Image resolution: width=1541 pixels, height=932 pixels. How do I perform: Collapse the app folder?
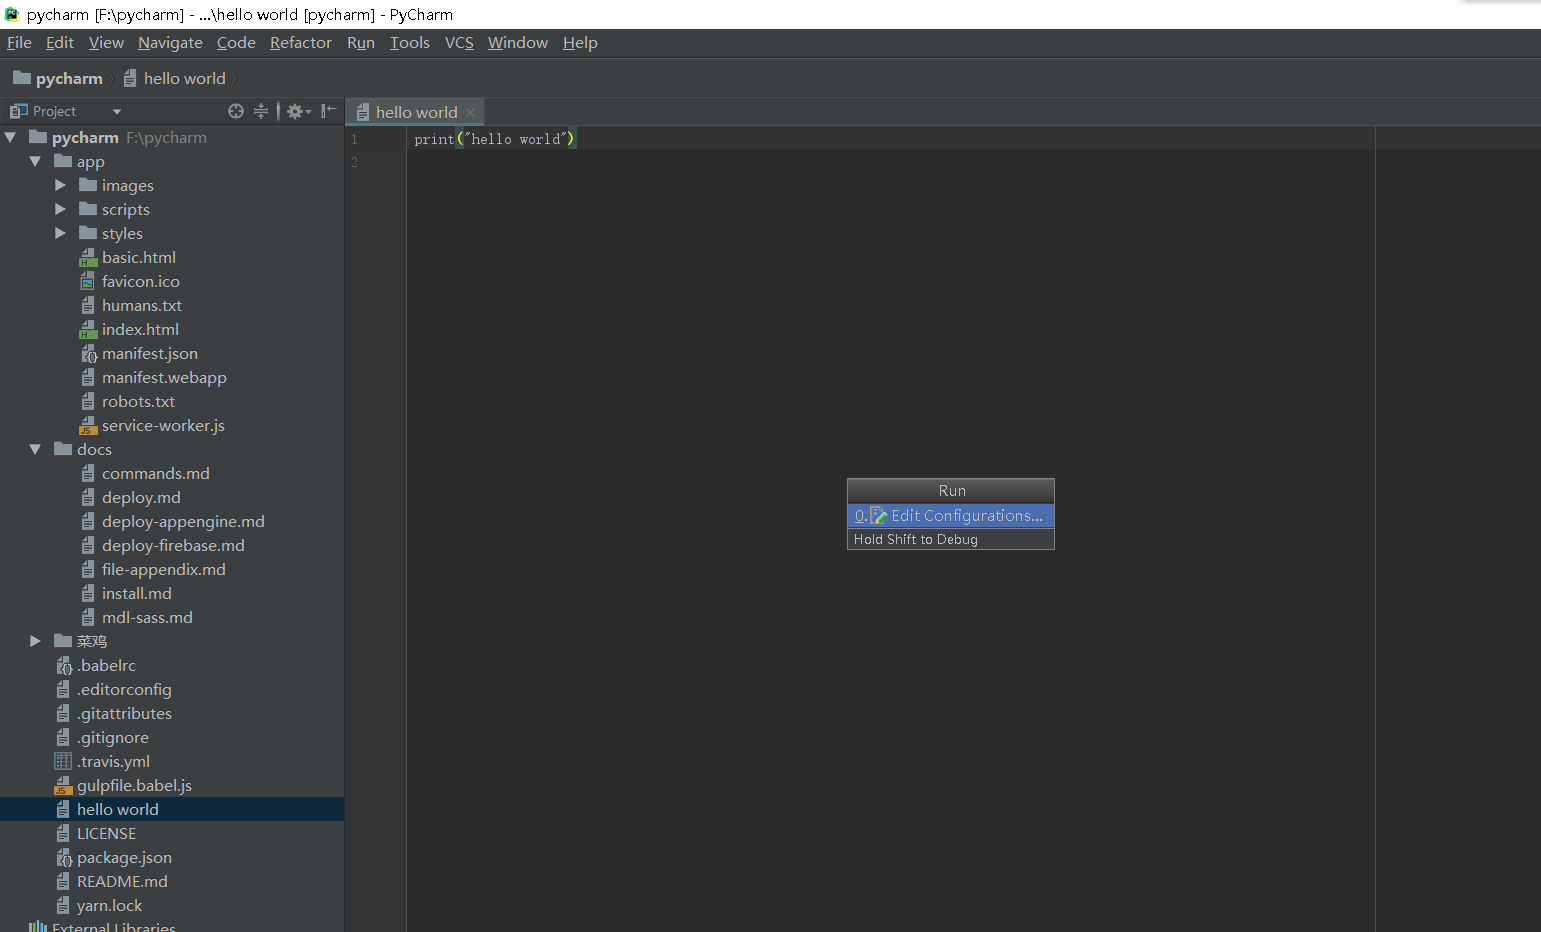click(x=35, y=161)
